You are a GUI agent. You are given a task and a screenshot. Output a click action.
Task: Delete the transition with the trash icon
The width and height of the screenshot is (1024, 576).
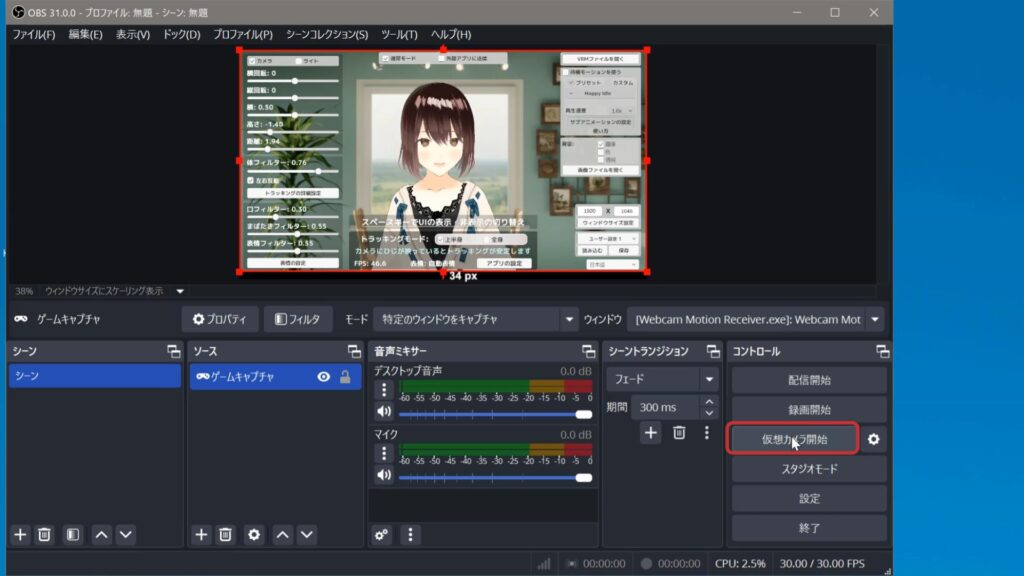pos(679,433)
